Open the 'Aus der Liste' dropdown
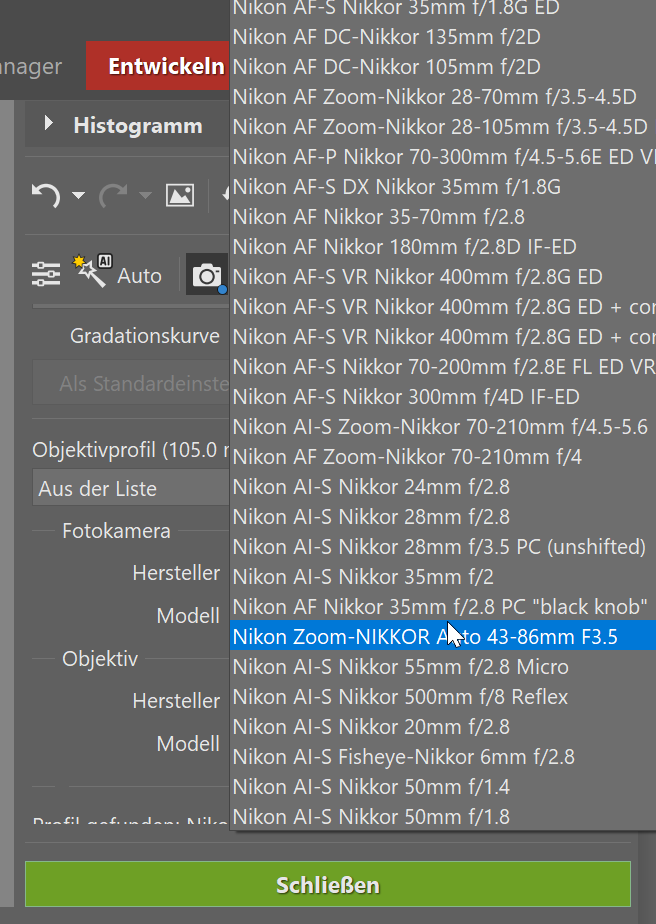The width and height of the screenshot is (656, 924). click(131, 489)
